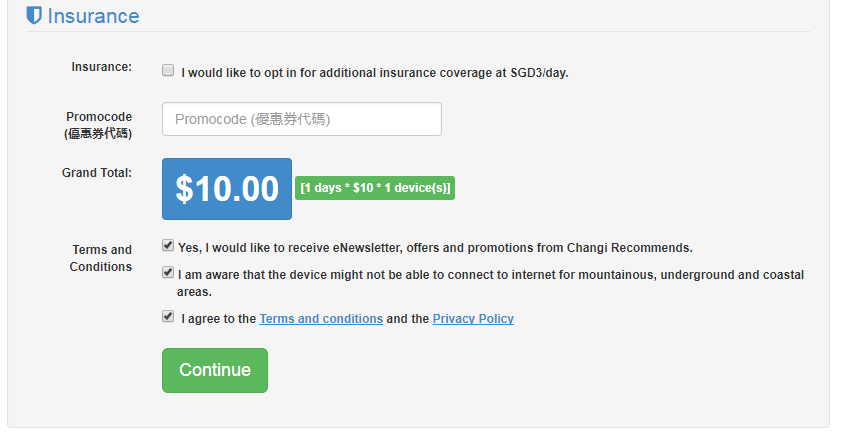
Task: Open the Privacy Policy link
Action: pyautogui.click(x=473, y=319)
